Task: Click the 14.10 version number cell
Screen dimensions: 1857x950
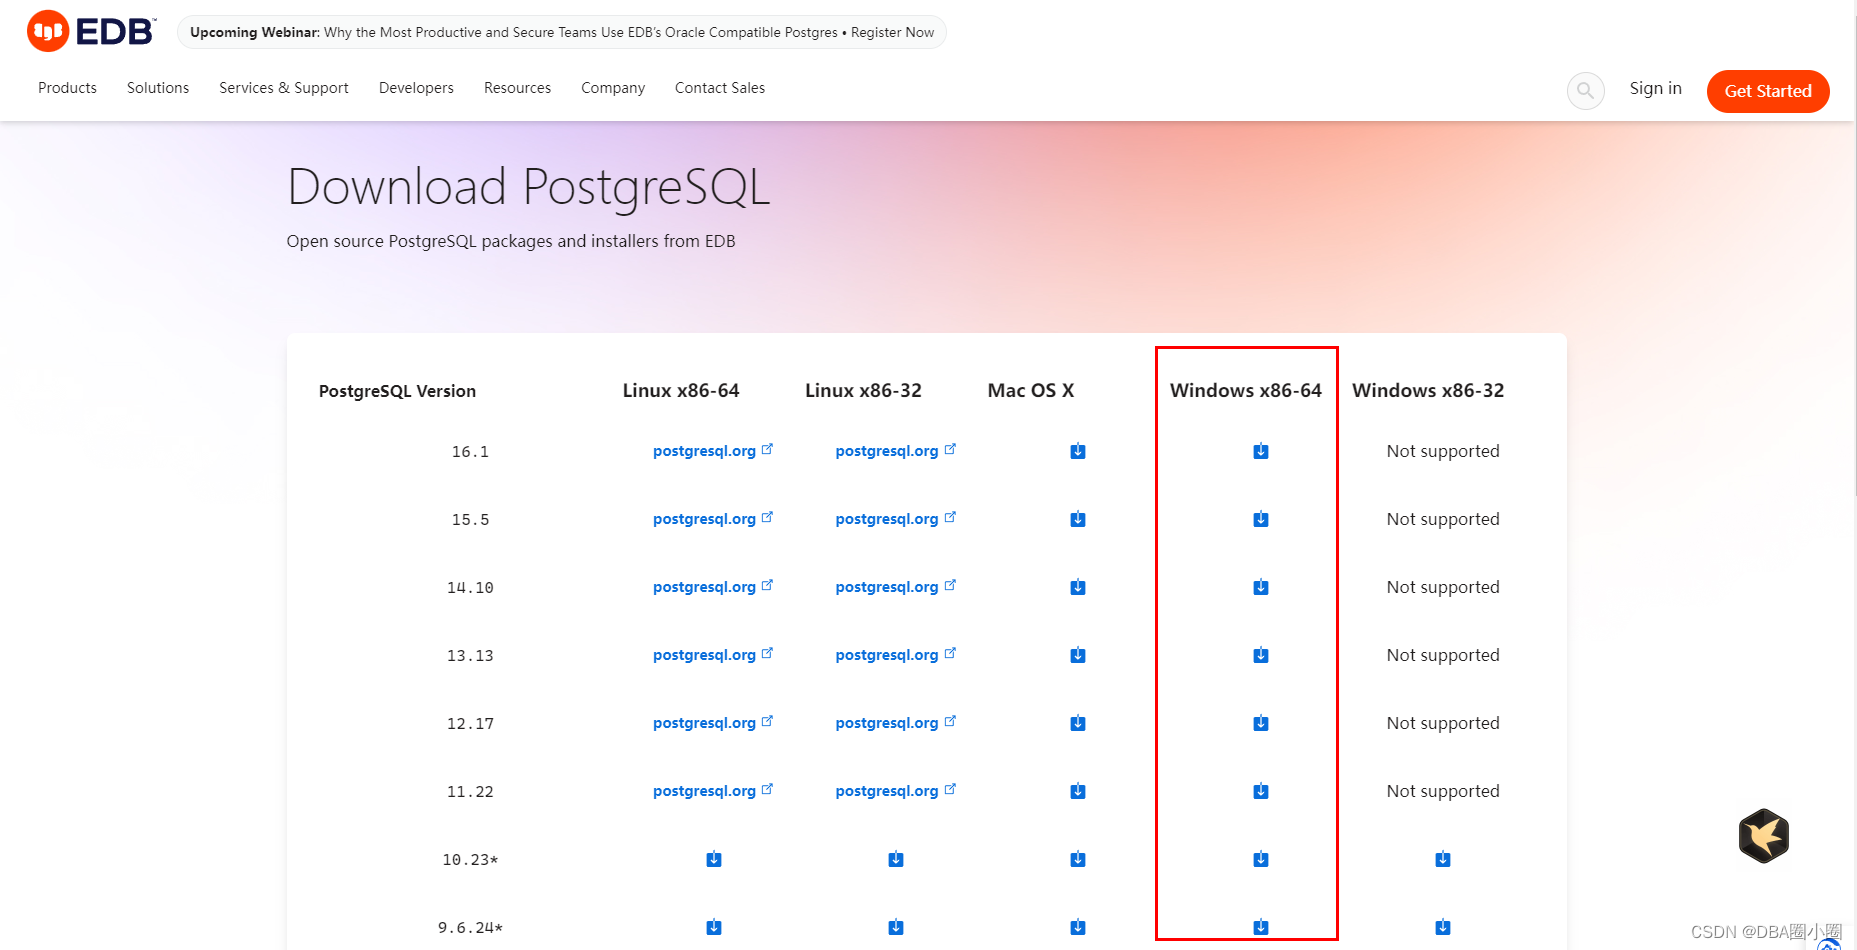Action: point(470,588)
